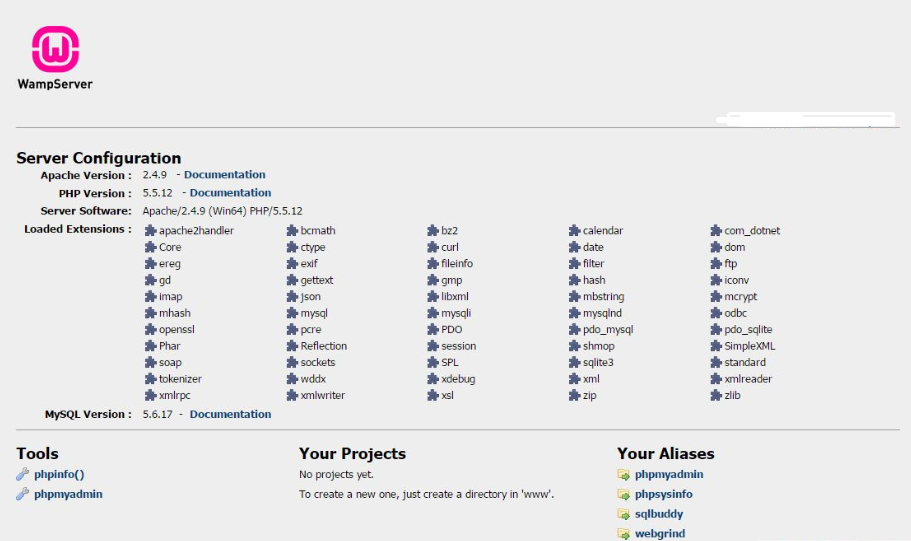Image resolution: width=911 pixels, height=541 pixels.
Task: Open PHP Version Documentation link
Action: (x=230, y=192)
